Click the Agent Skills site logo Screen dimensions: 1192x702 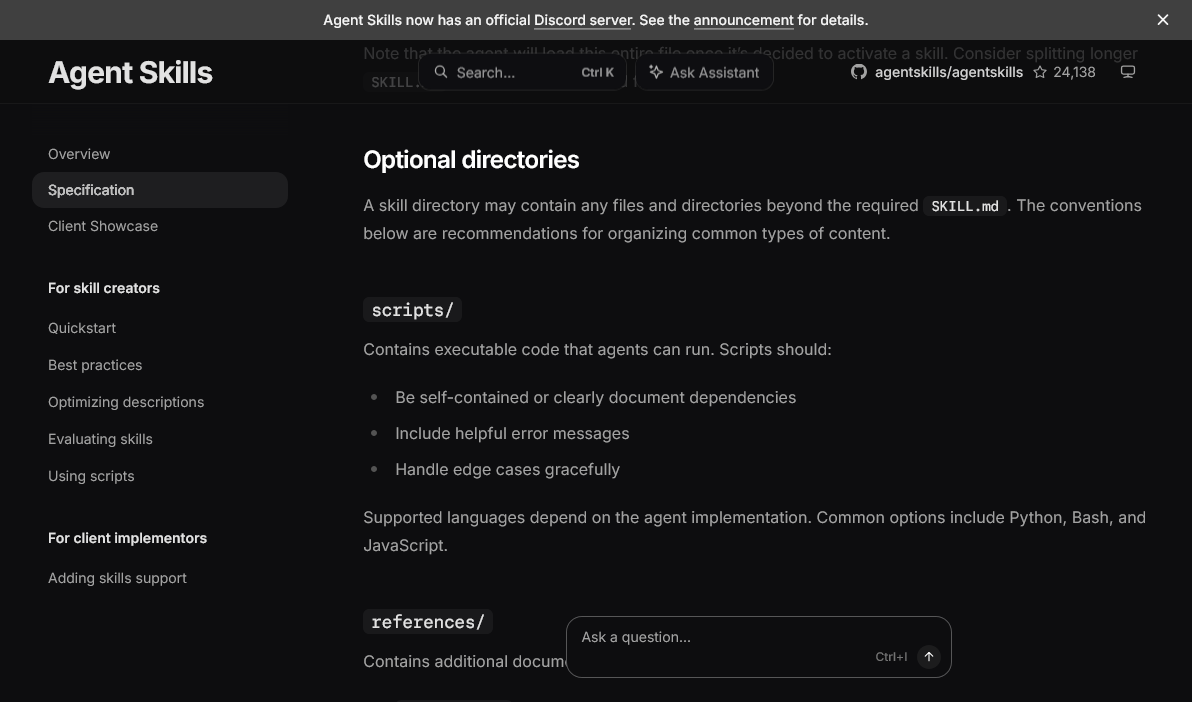130,73
